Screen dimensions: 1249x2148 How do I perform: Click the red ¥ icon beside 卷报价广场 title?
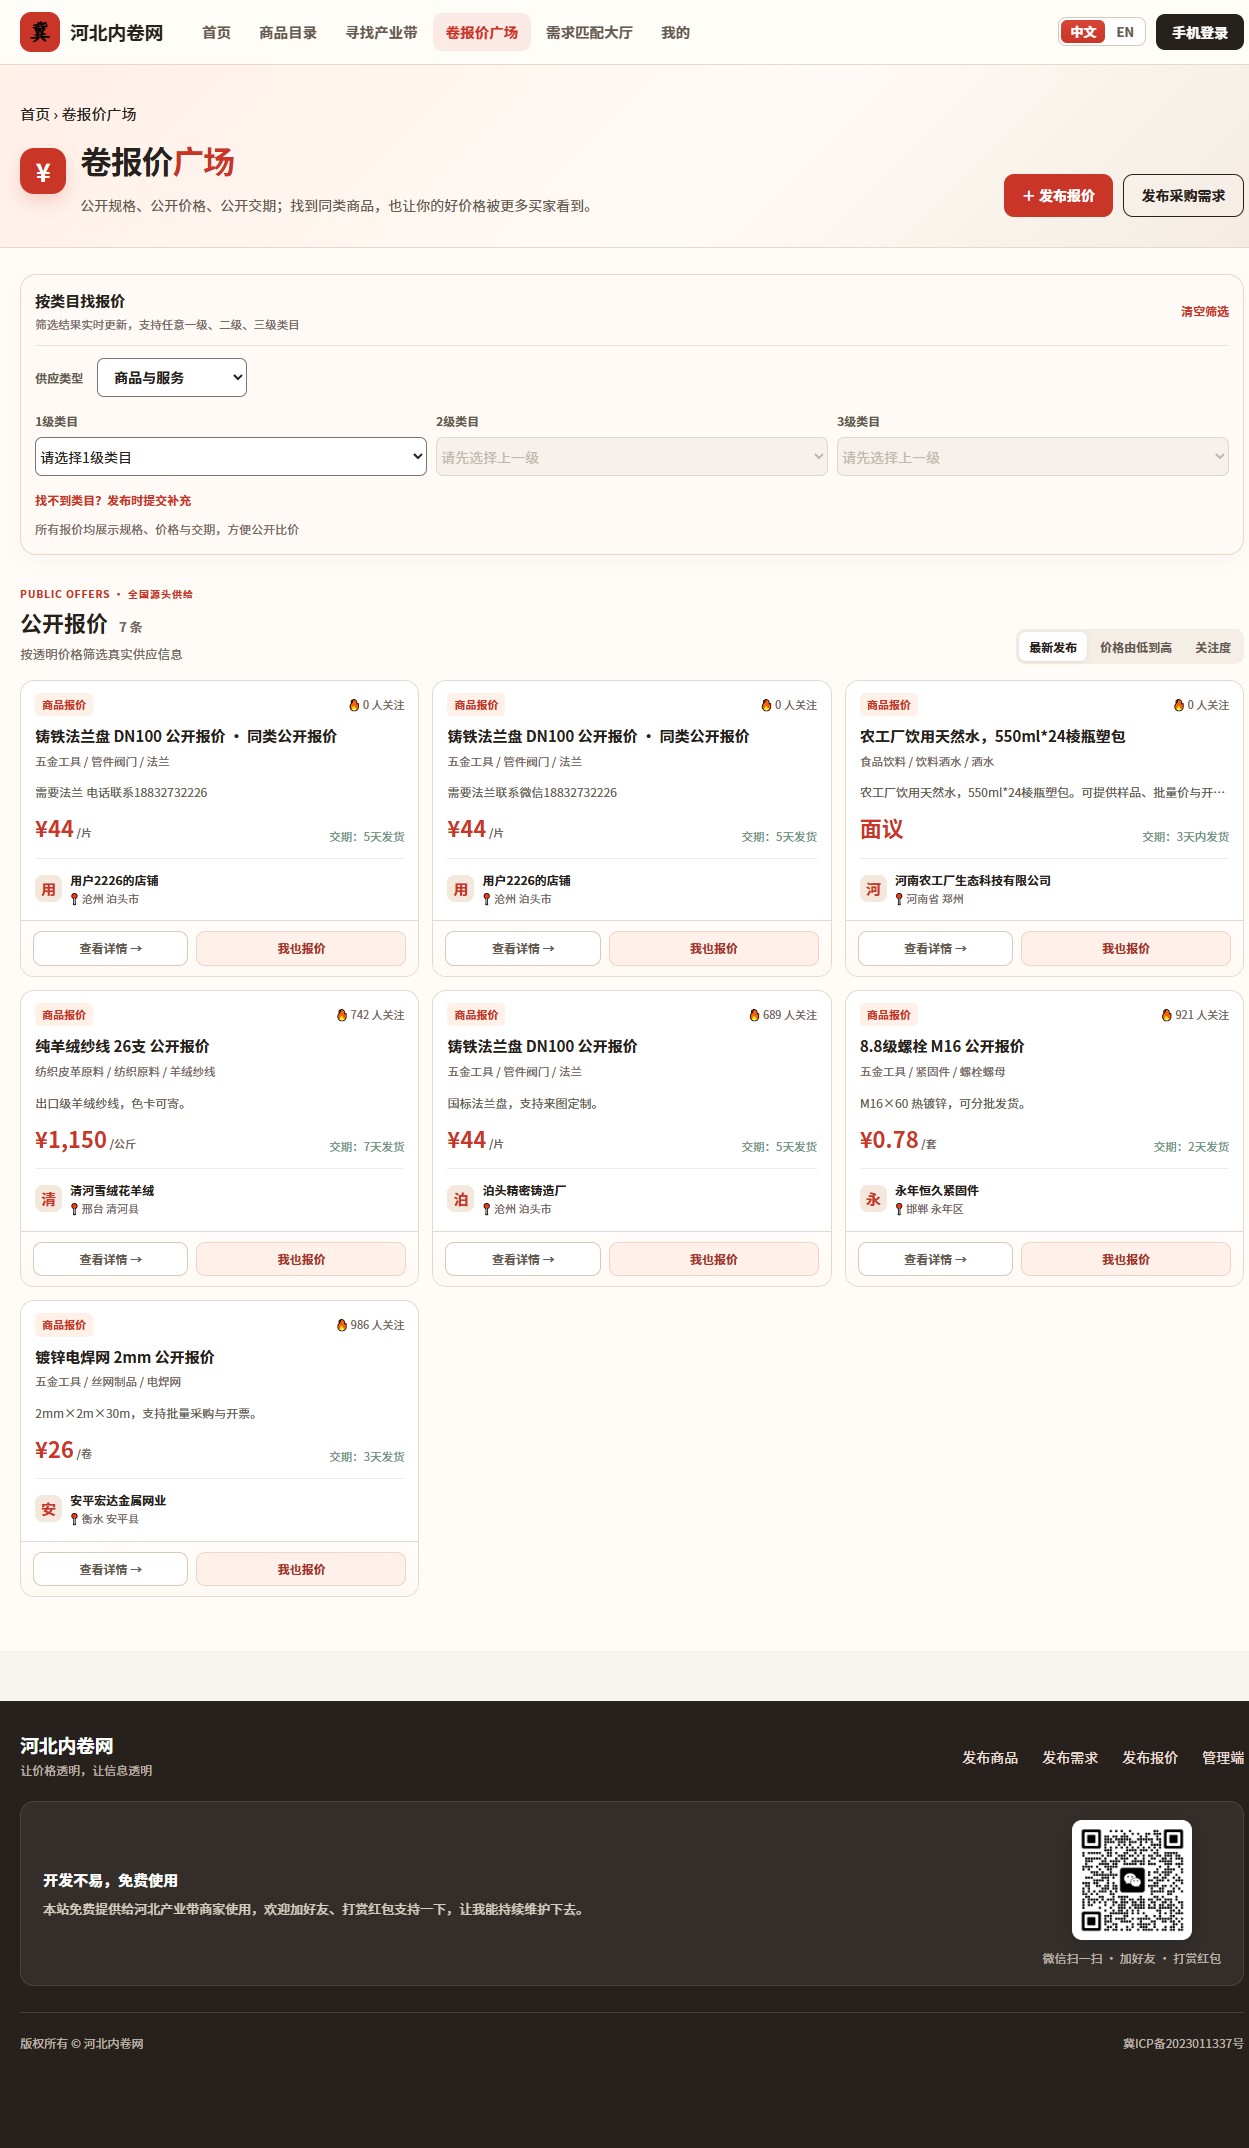click(x=43, y=171)
